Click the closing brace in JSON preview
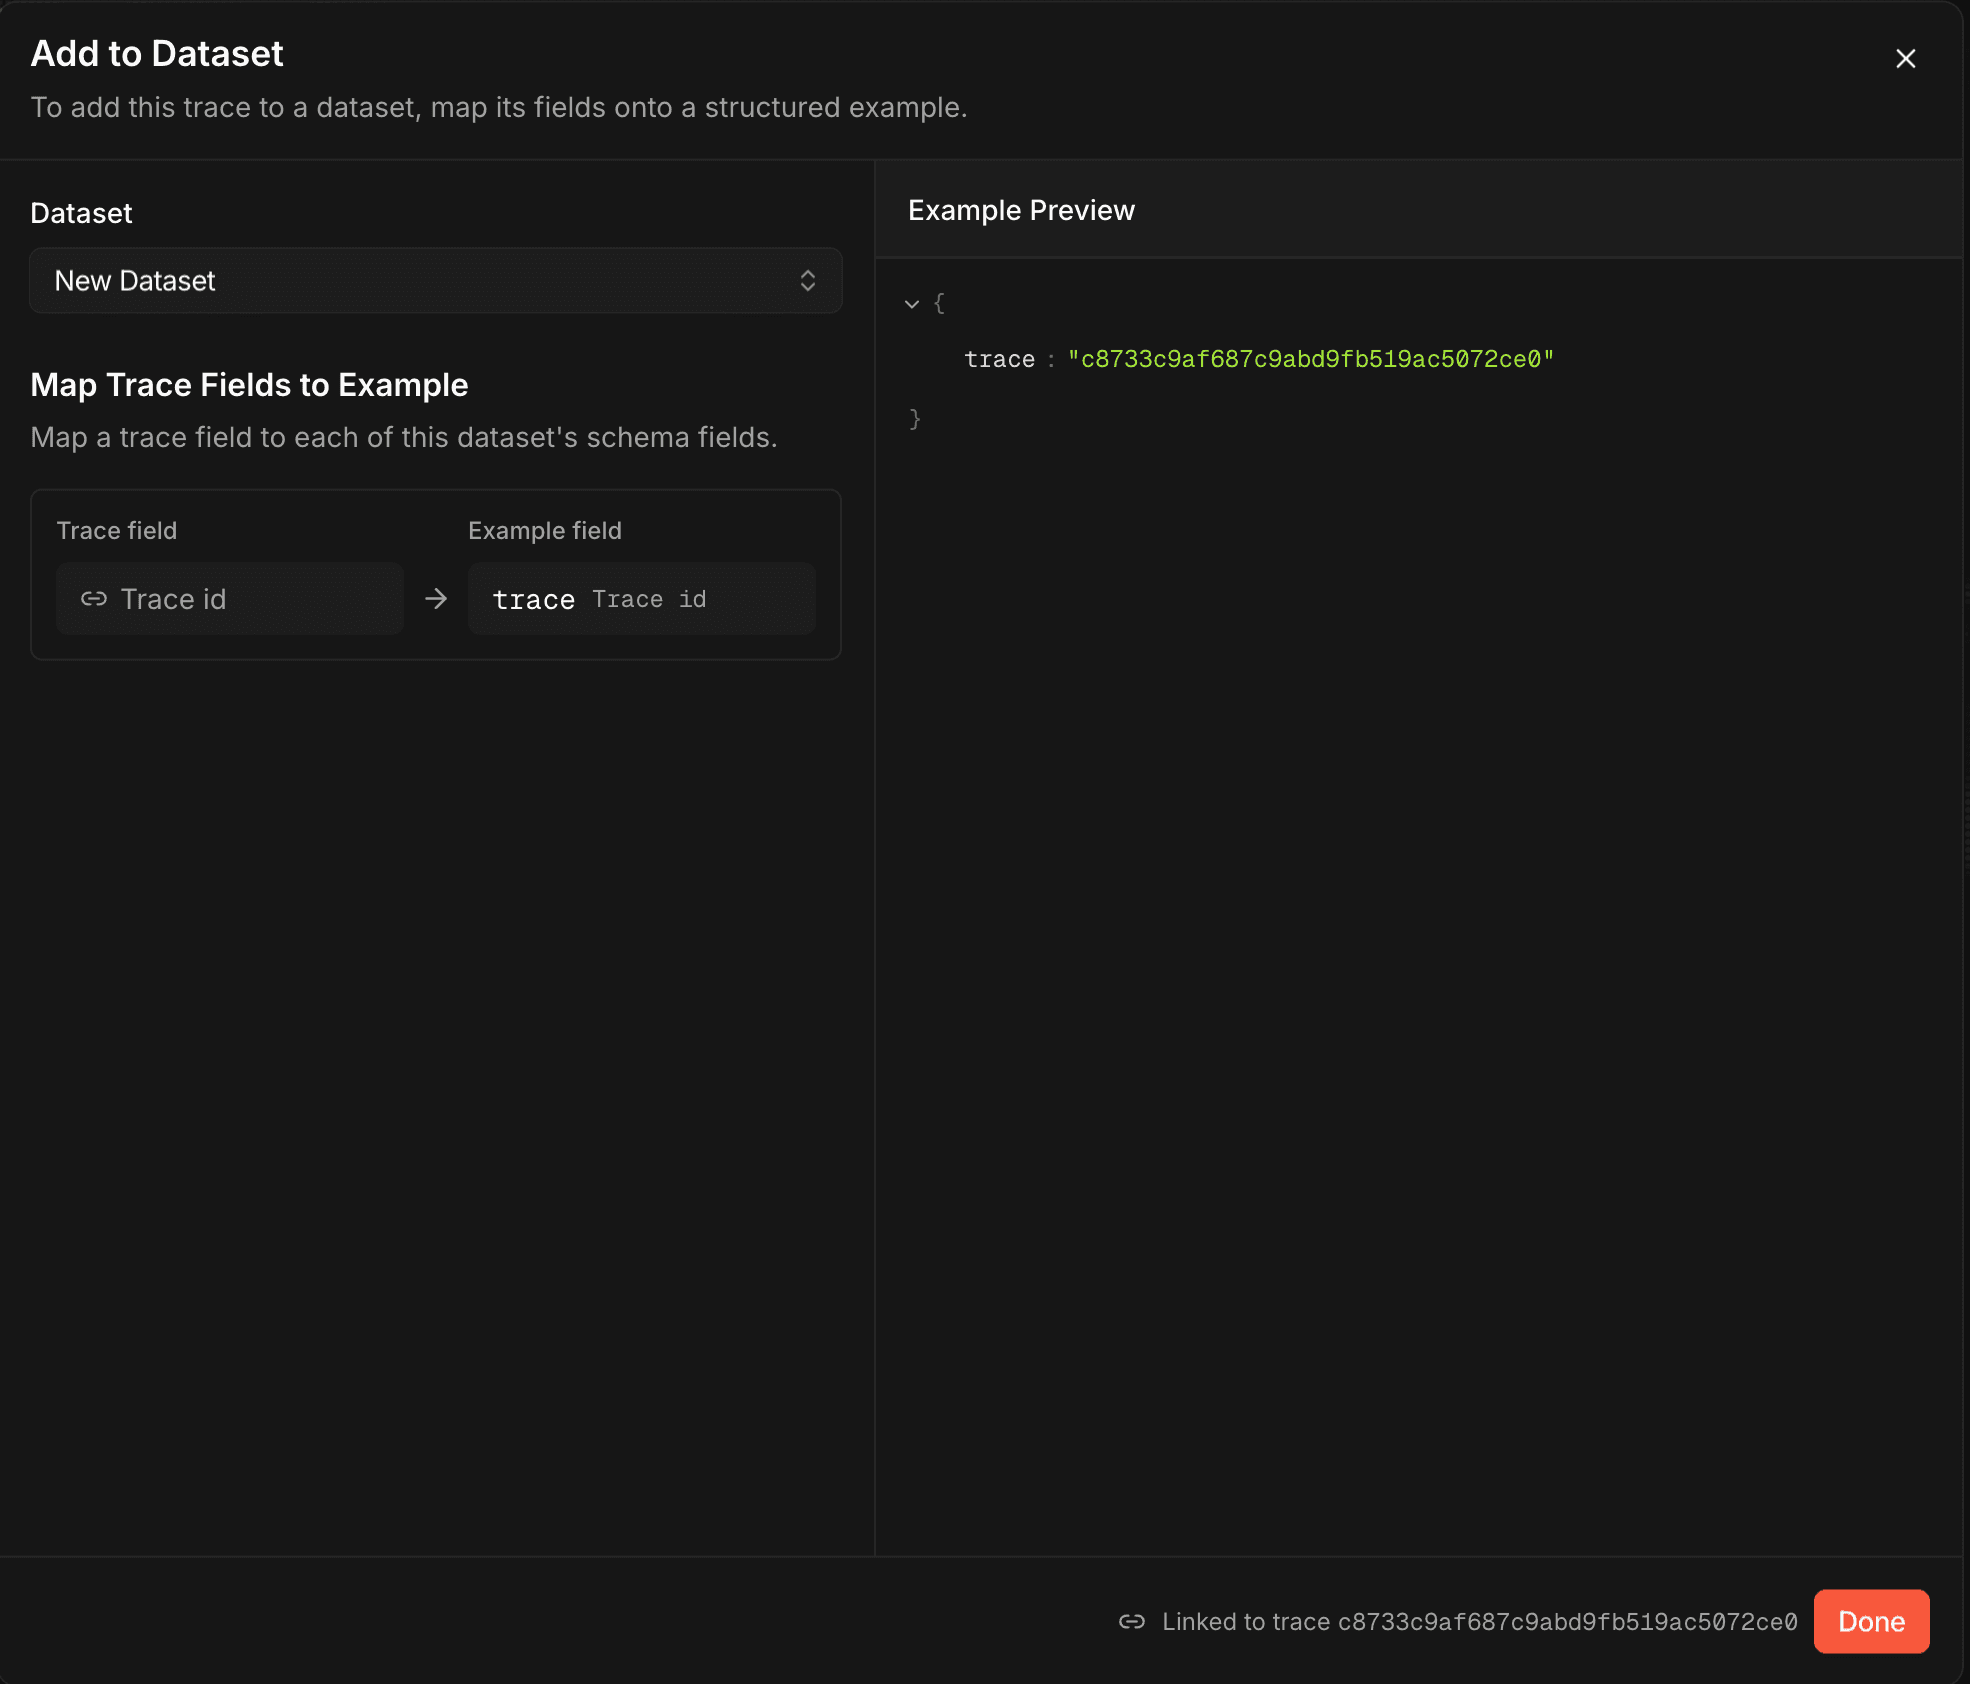 [x=914, y=419]
